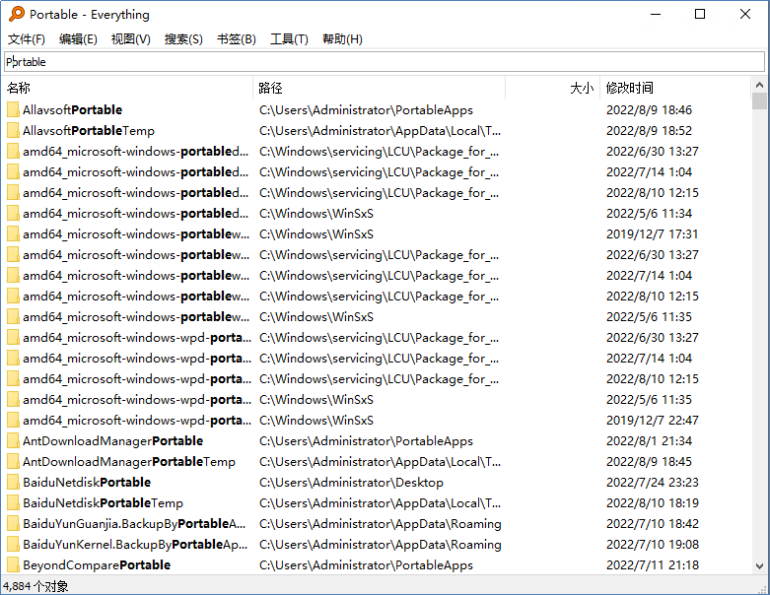770x595 pixels.
Task: Select the AntDownloadManagerPortableTemp result name
Action: click(129, 461)
